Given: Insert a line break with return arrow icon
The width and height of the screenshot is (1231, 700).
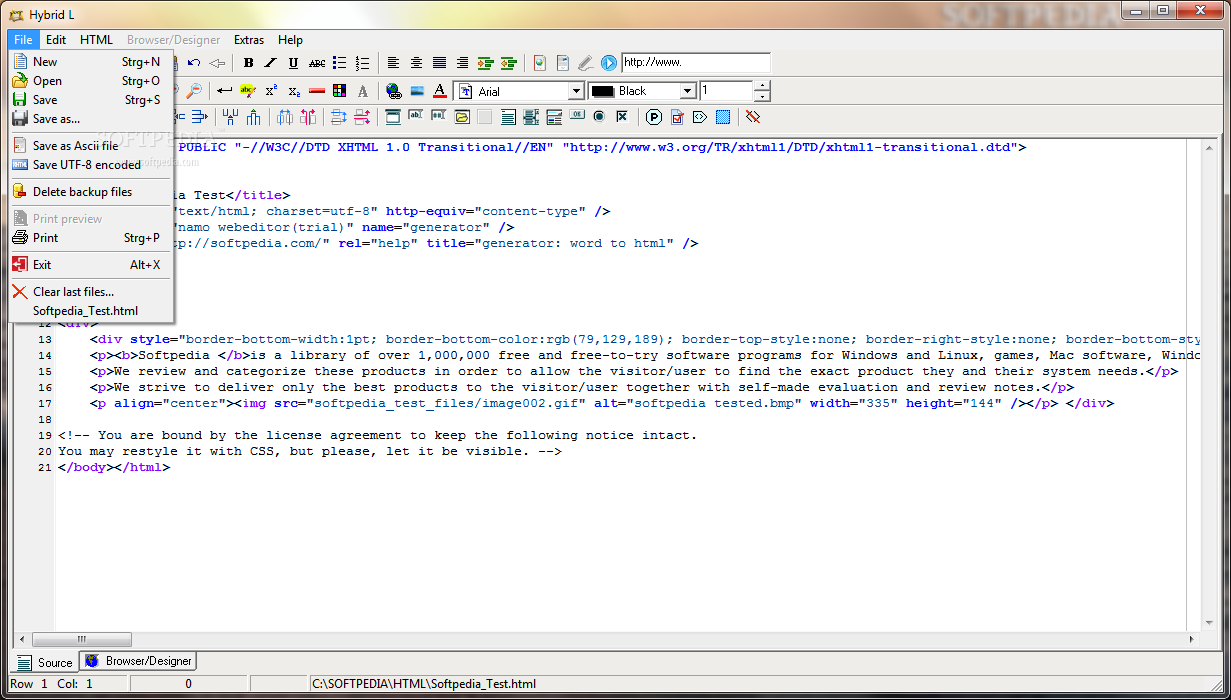Looking at the screenshot, I should [x=225, y=90].
